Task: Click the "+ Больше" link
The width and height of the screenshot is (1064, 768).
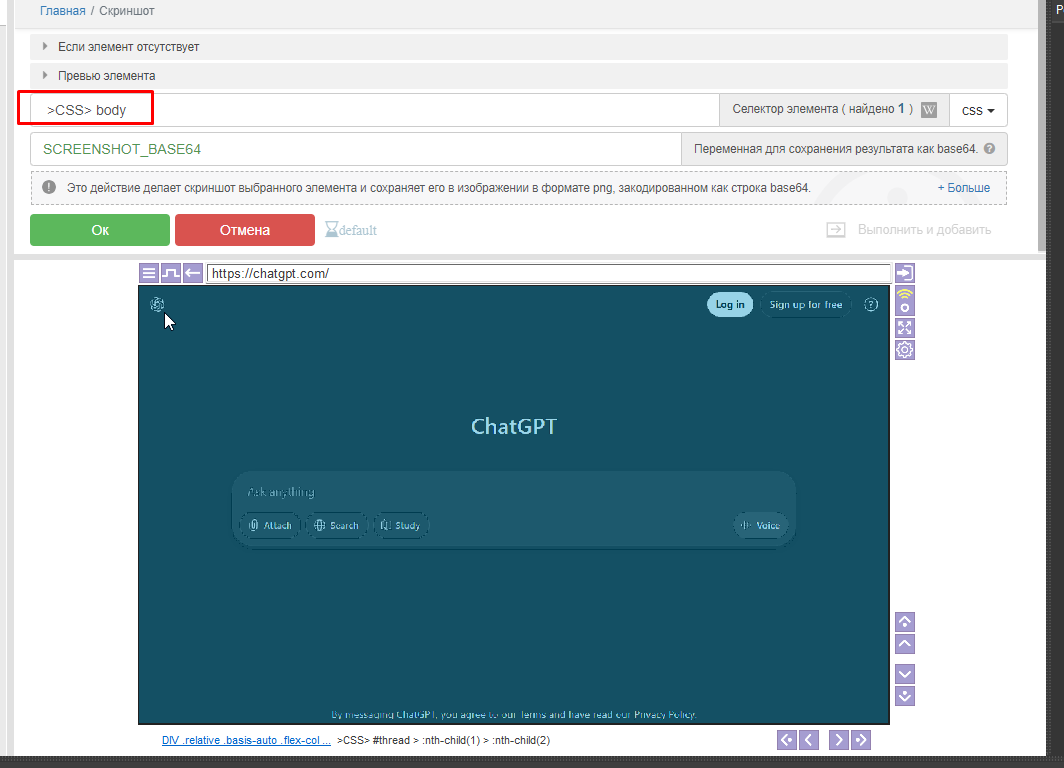Action: [963, 188]
